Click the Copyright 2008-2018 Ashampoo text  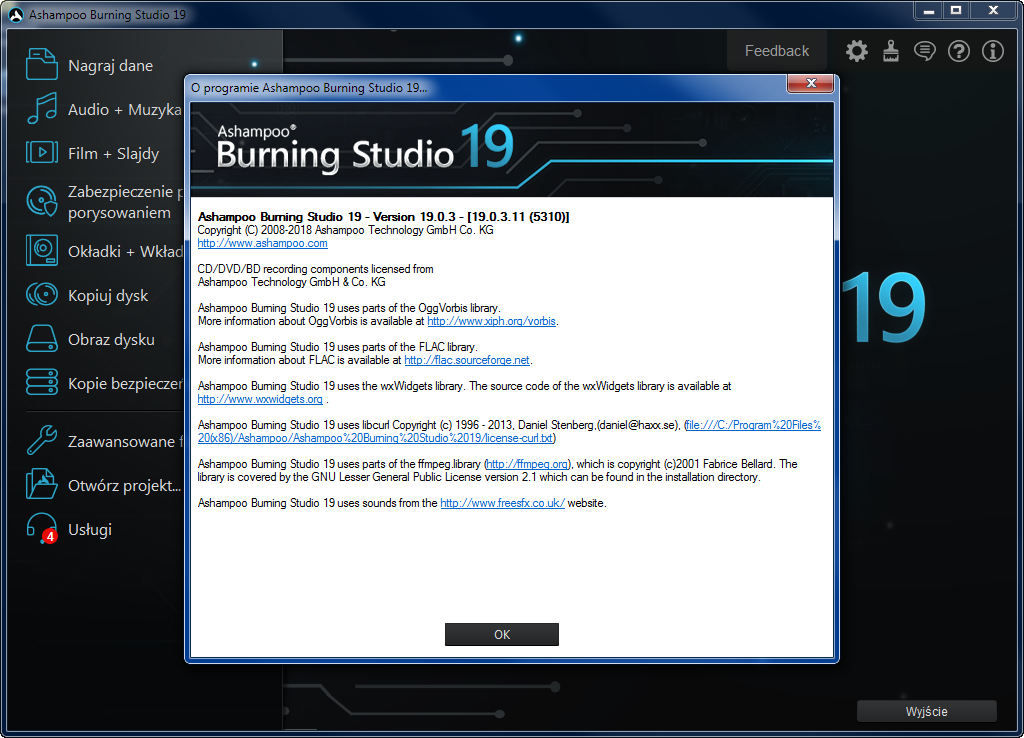(345, 230)
